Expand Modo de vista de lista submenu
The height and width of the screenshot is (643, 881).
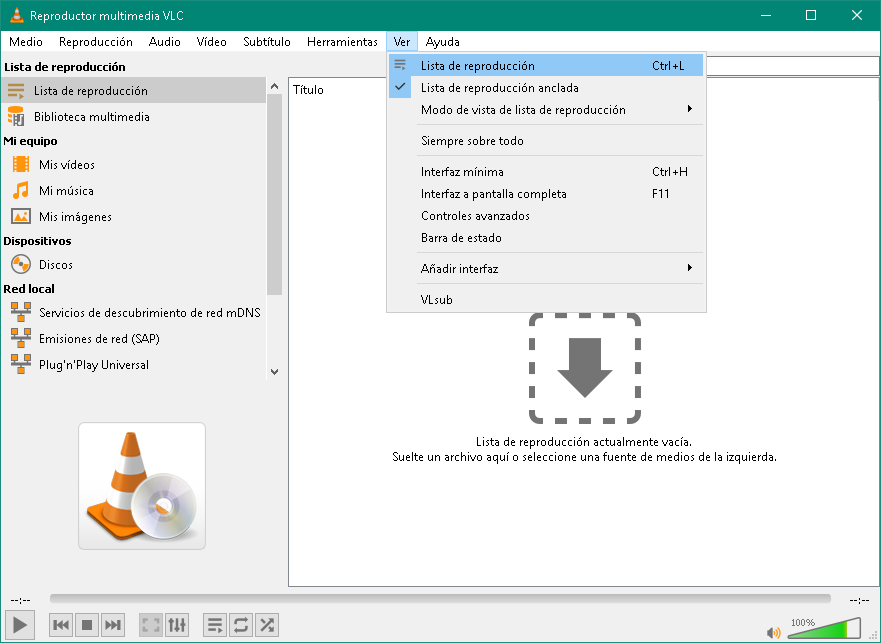click(x=546, y=110)
